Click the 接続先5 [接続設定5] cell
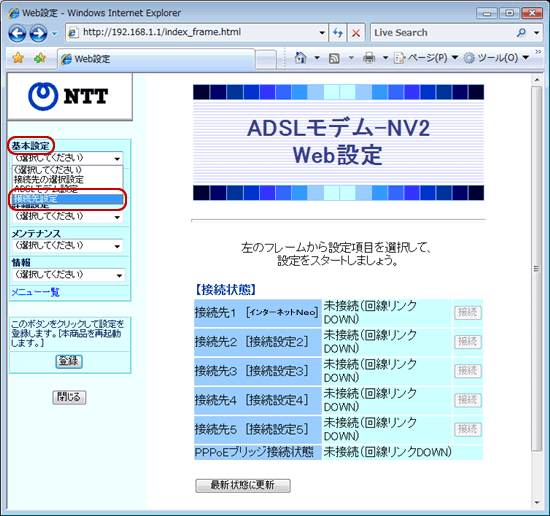This screenshot has width=550, height=516. 257,429
